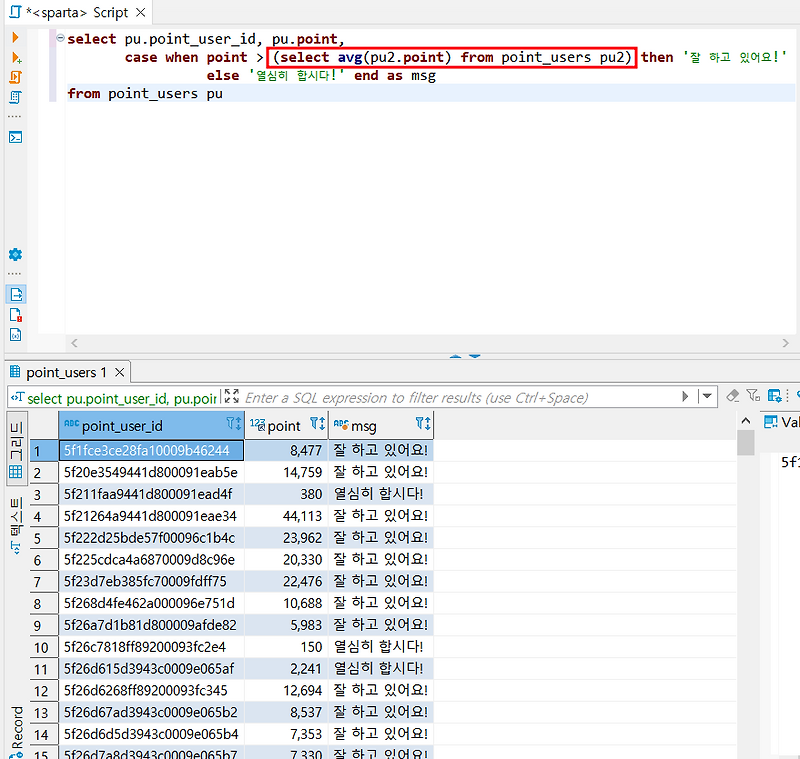This screenshot has width=800, height=759.
Task: Apply filter criteria with the arrow button
Action: pos(685,396)
